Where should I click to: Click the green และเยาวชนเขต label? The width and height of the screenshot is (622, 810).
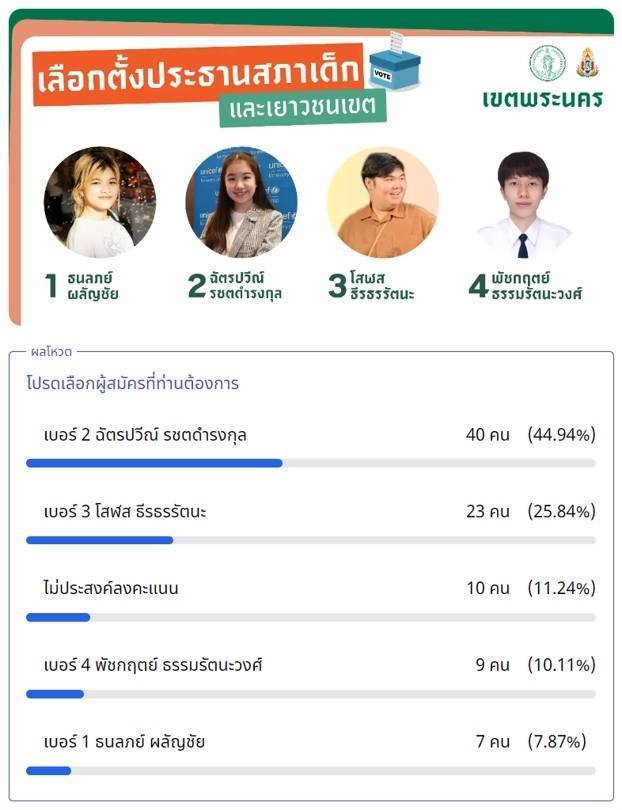click(303, 108)
